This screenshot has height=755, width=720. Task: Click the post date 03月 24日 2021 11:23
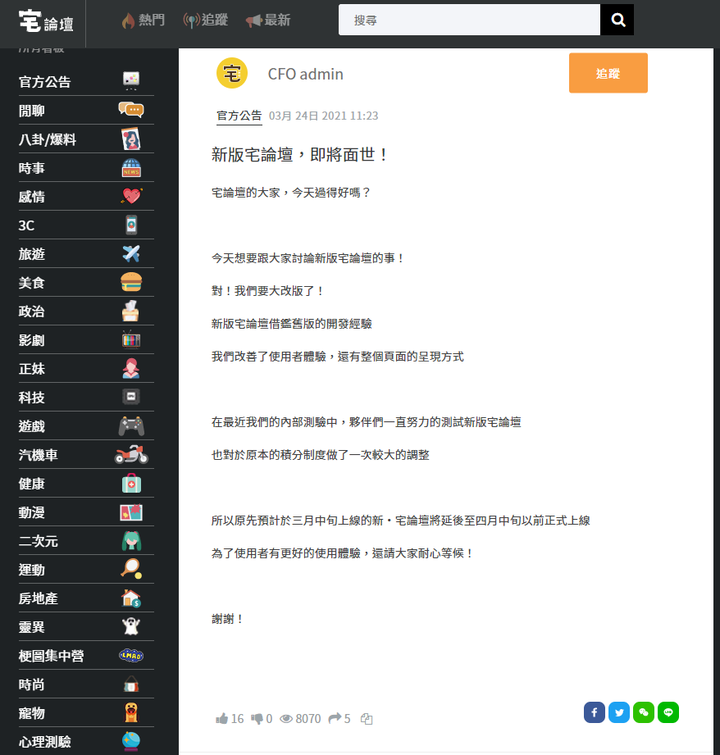click(x=323, y=116)
